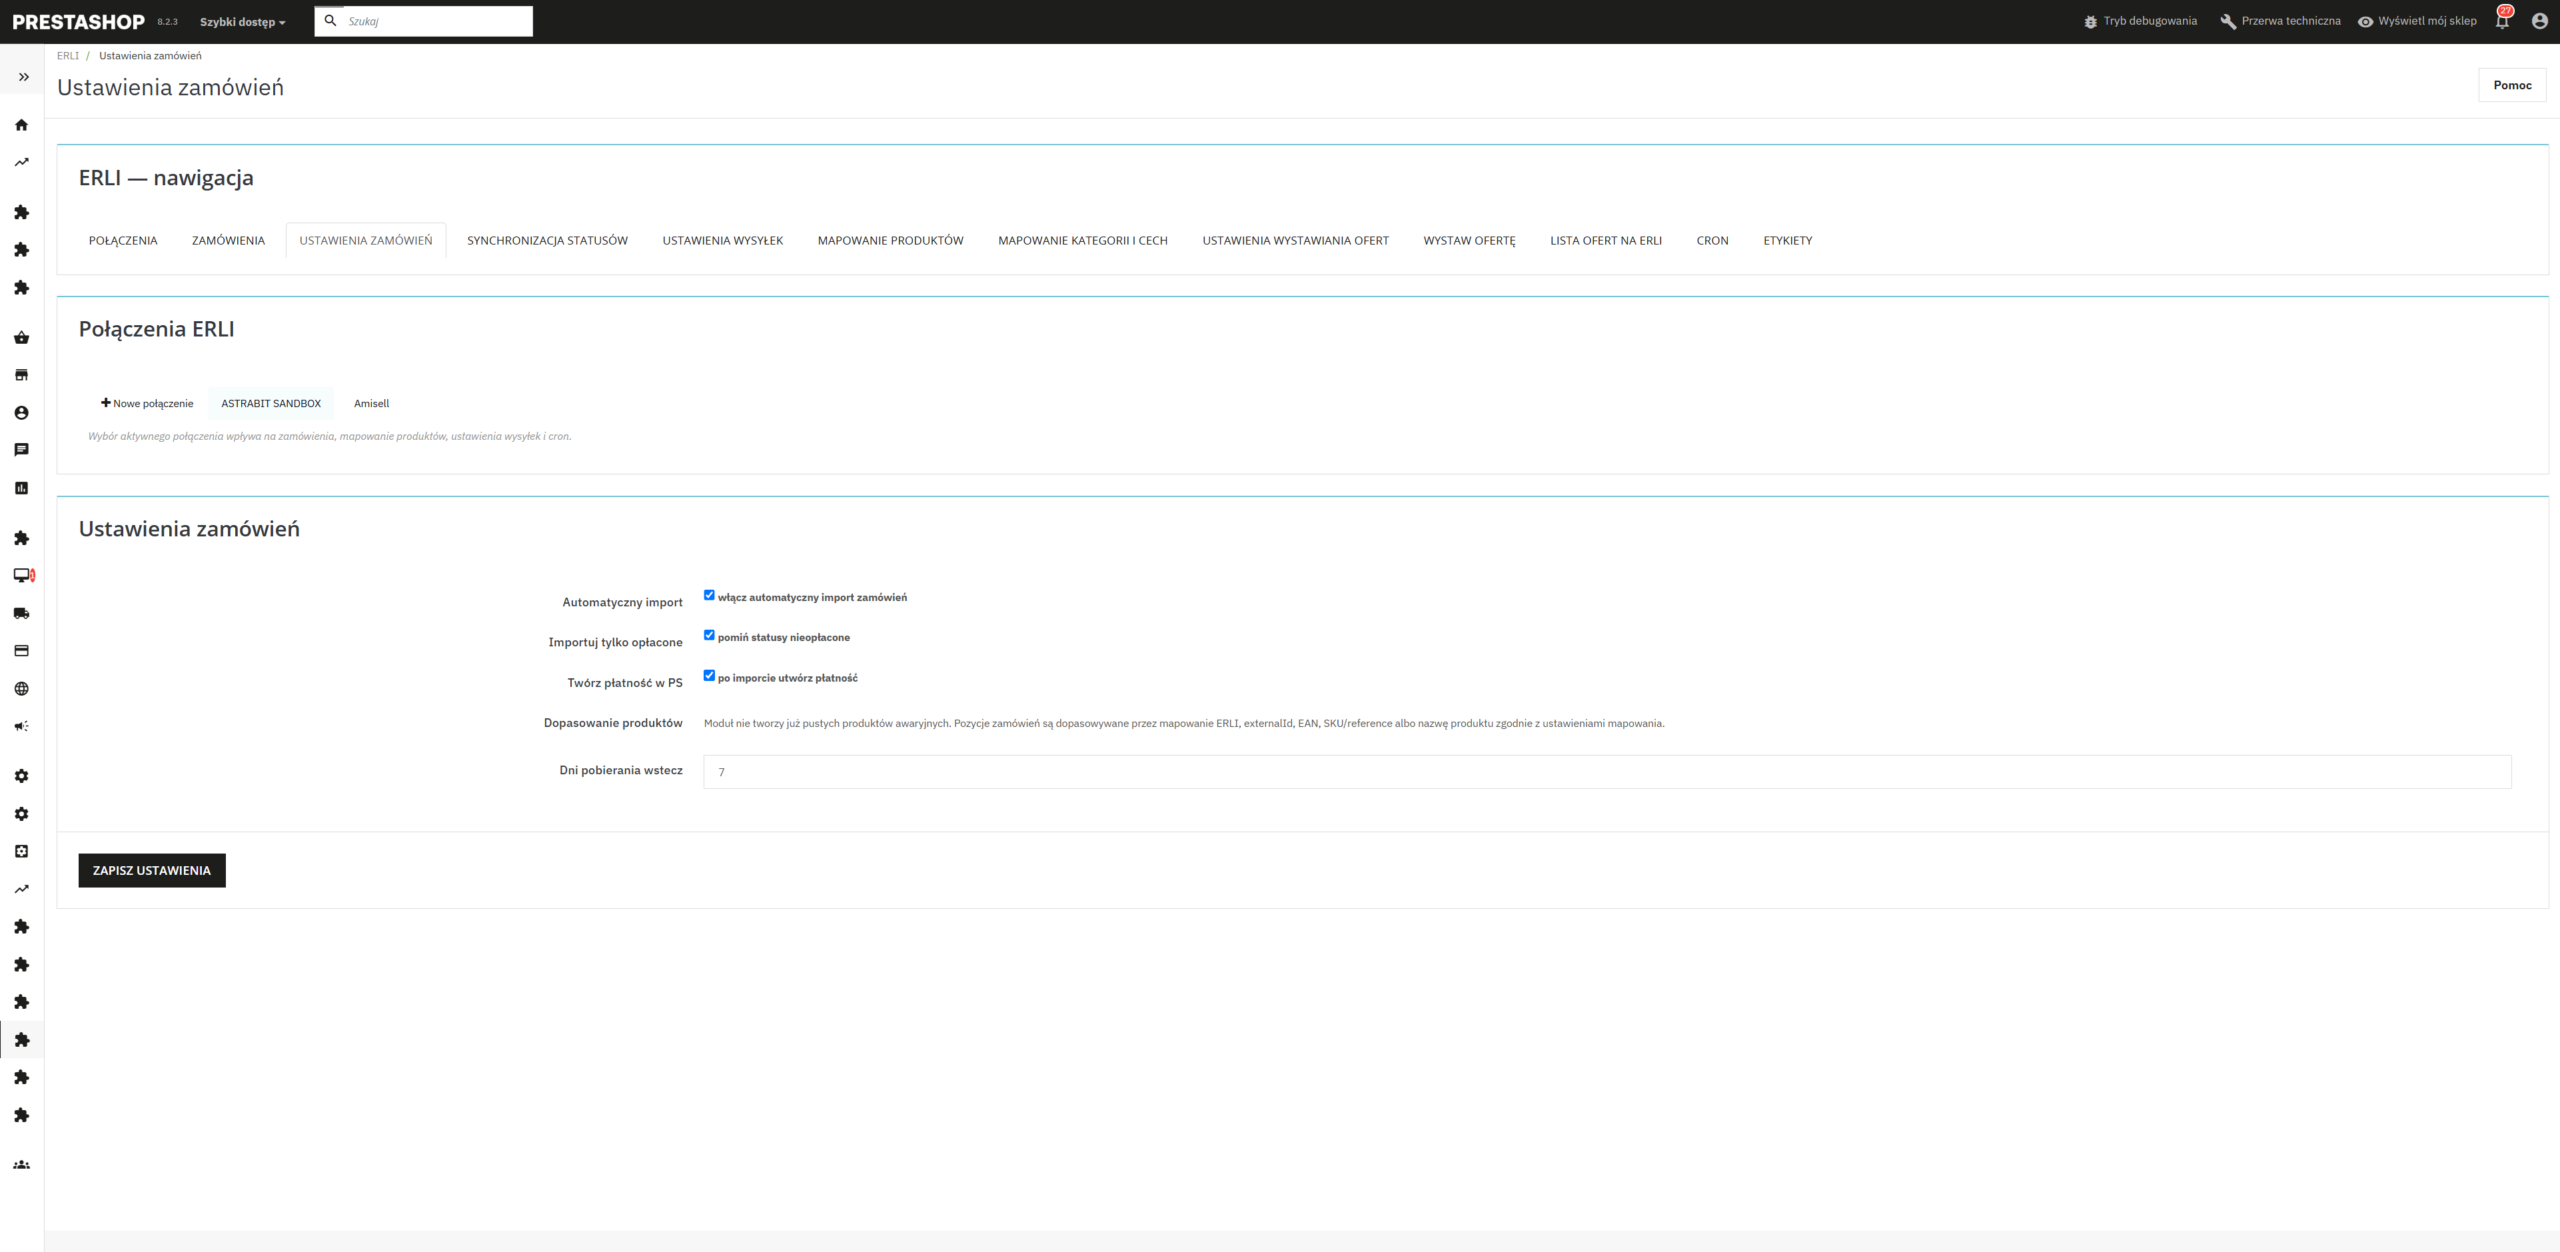Open Customer Service via the chat bubble icon

click(21, 450)
